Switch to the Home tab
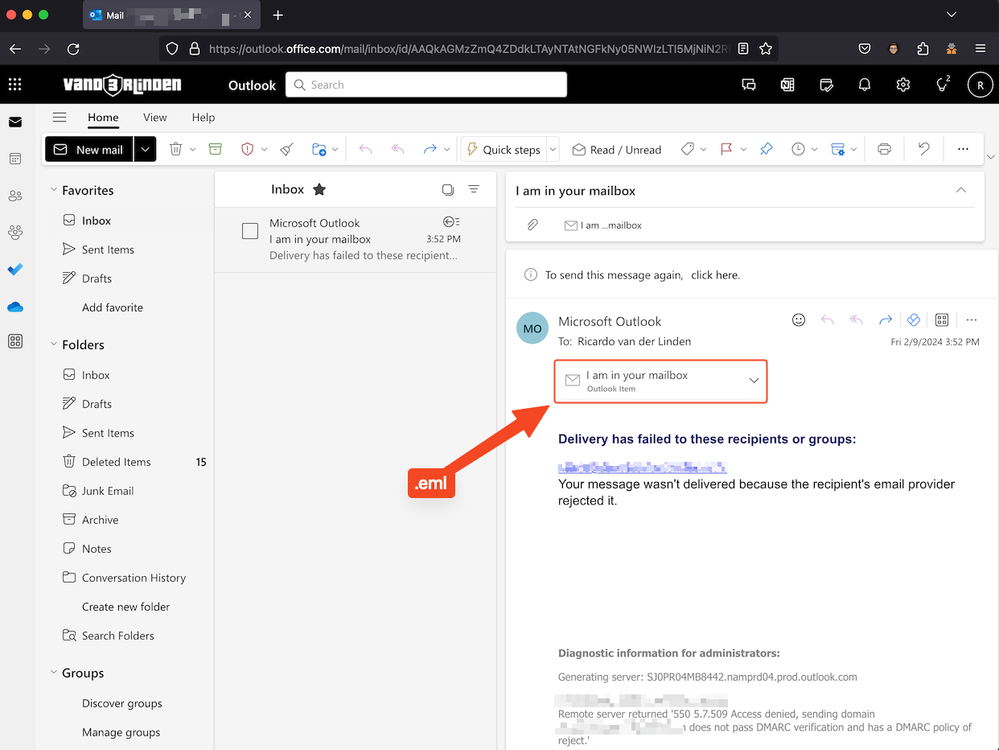This screenshot has height=750, width=999. [x=103, y=117]
